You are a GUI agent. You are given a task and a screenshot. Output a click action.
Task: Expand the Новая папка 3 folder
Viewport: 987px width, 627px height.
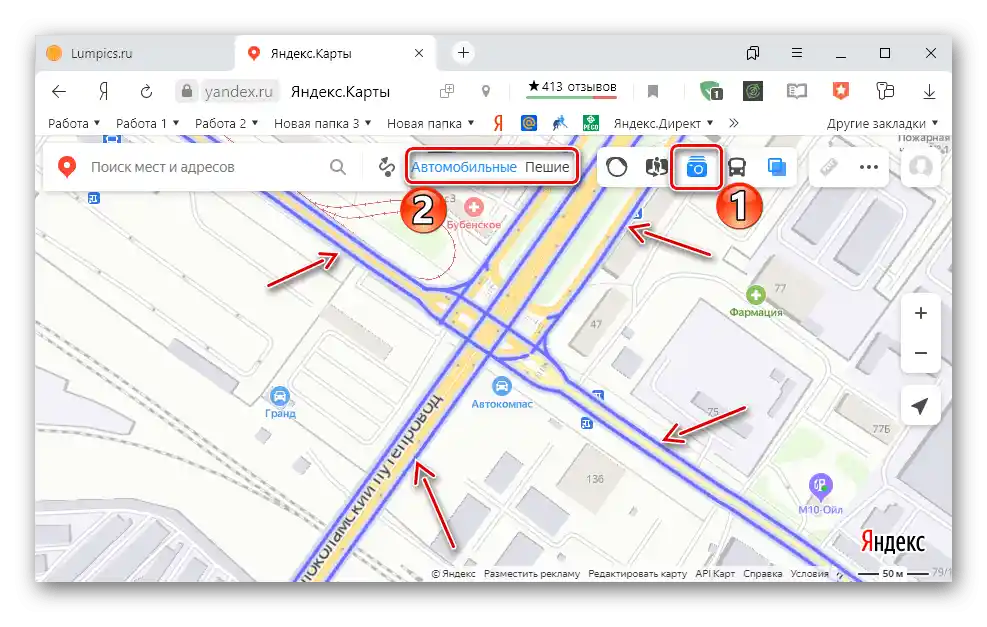(x=322, y=123)
